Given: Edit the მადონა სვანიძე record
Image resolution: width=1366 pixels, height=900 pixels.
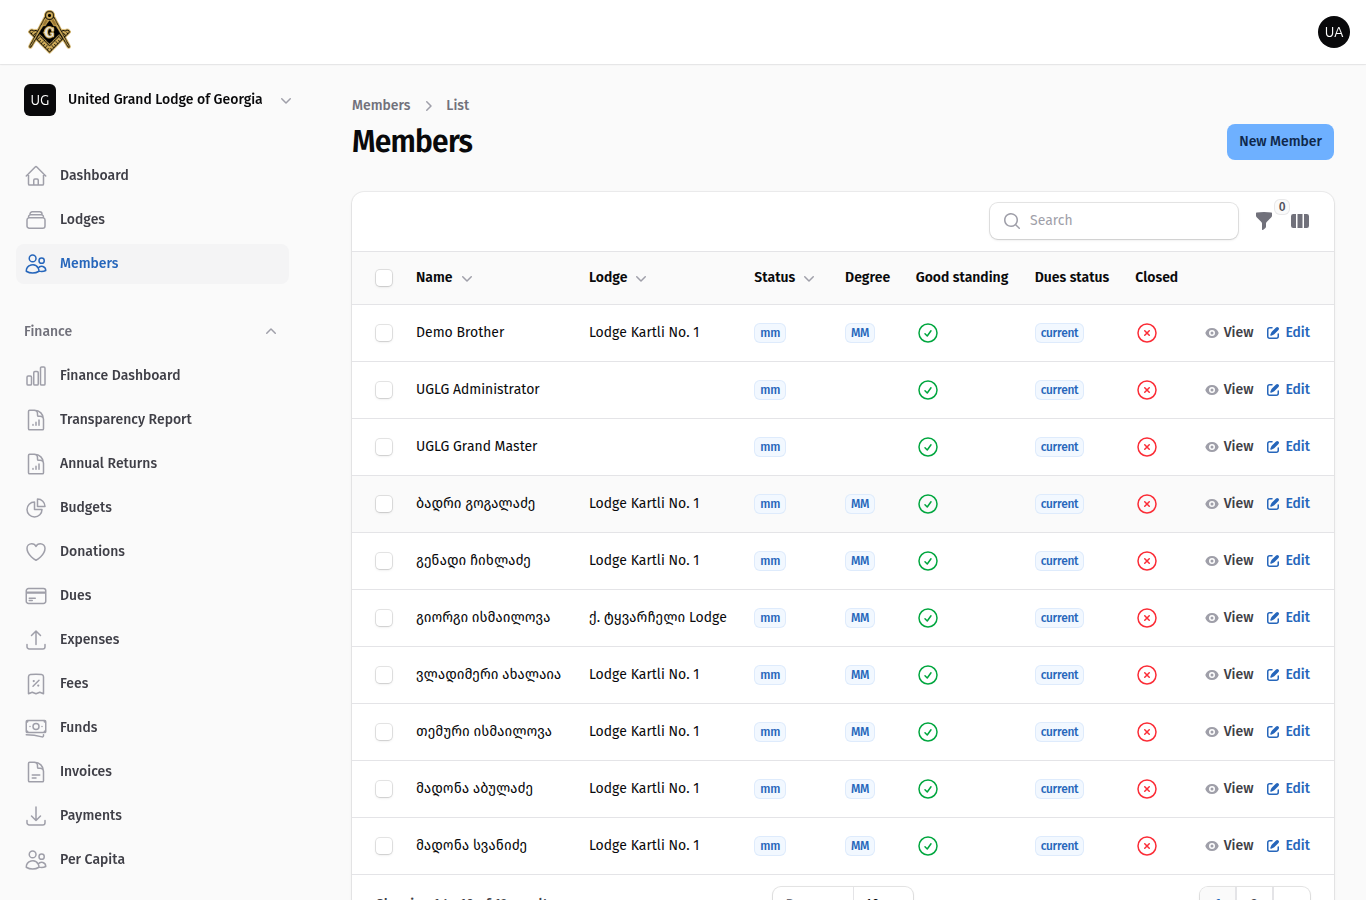Looking at the screenshot, I should click(x=1288, y=846).
